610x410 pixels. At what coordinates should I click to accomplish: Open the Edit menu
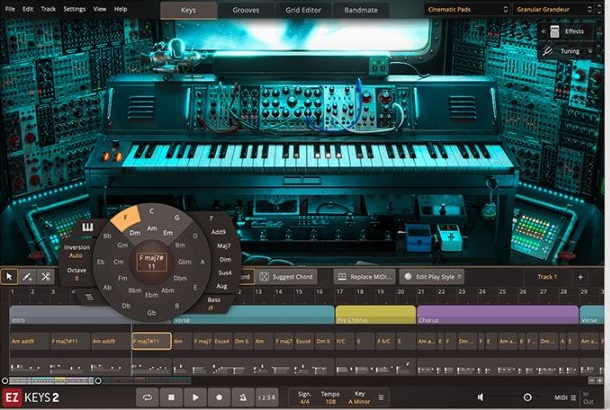point(28,9)
